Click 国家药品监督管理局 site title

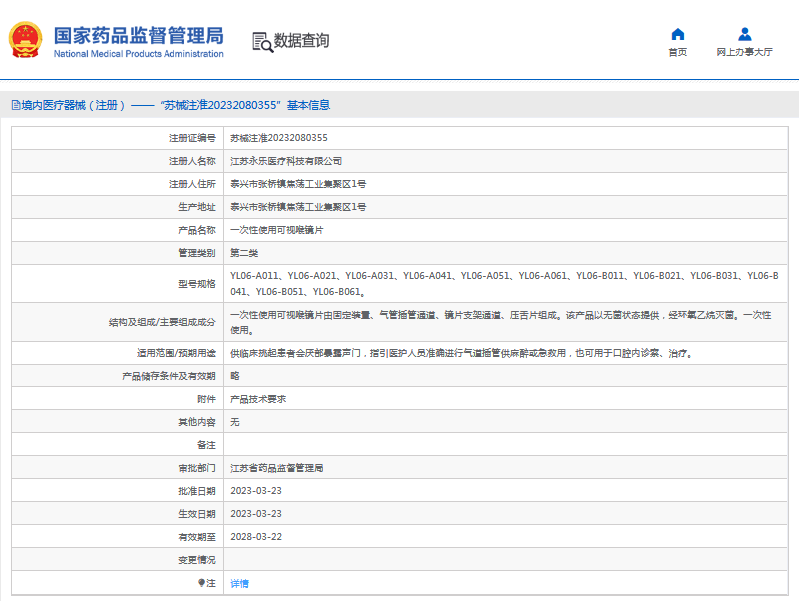(x=139, y=36)
